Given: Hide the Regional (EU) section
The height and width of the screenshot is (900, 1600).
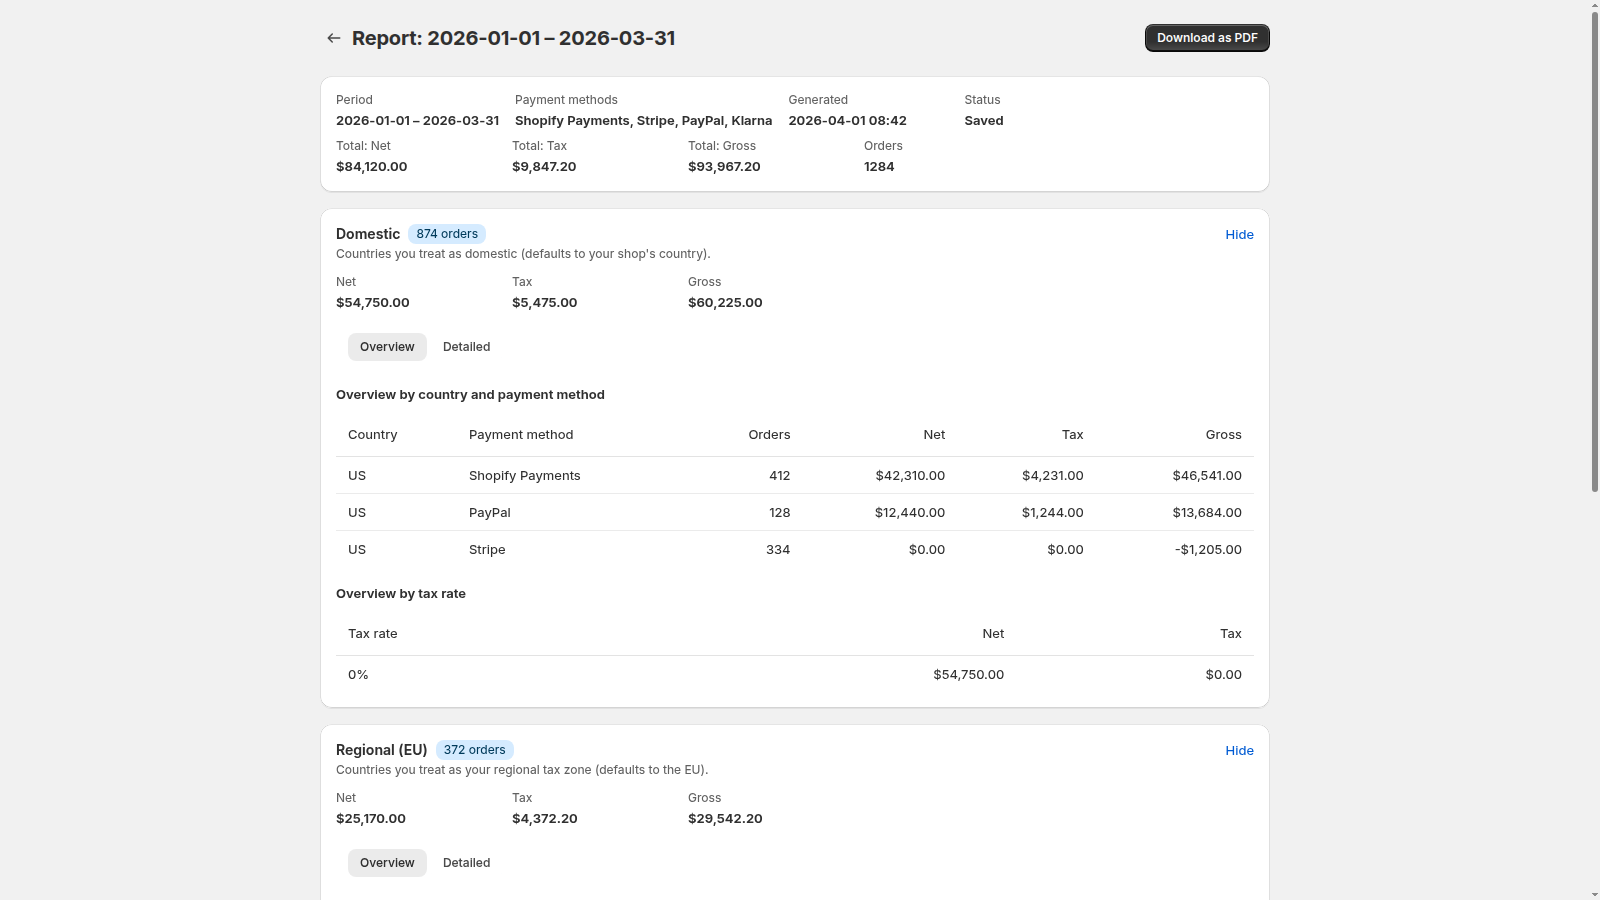Looking at the screenshot, I should [x=1239, y=750].
